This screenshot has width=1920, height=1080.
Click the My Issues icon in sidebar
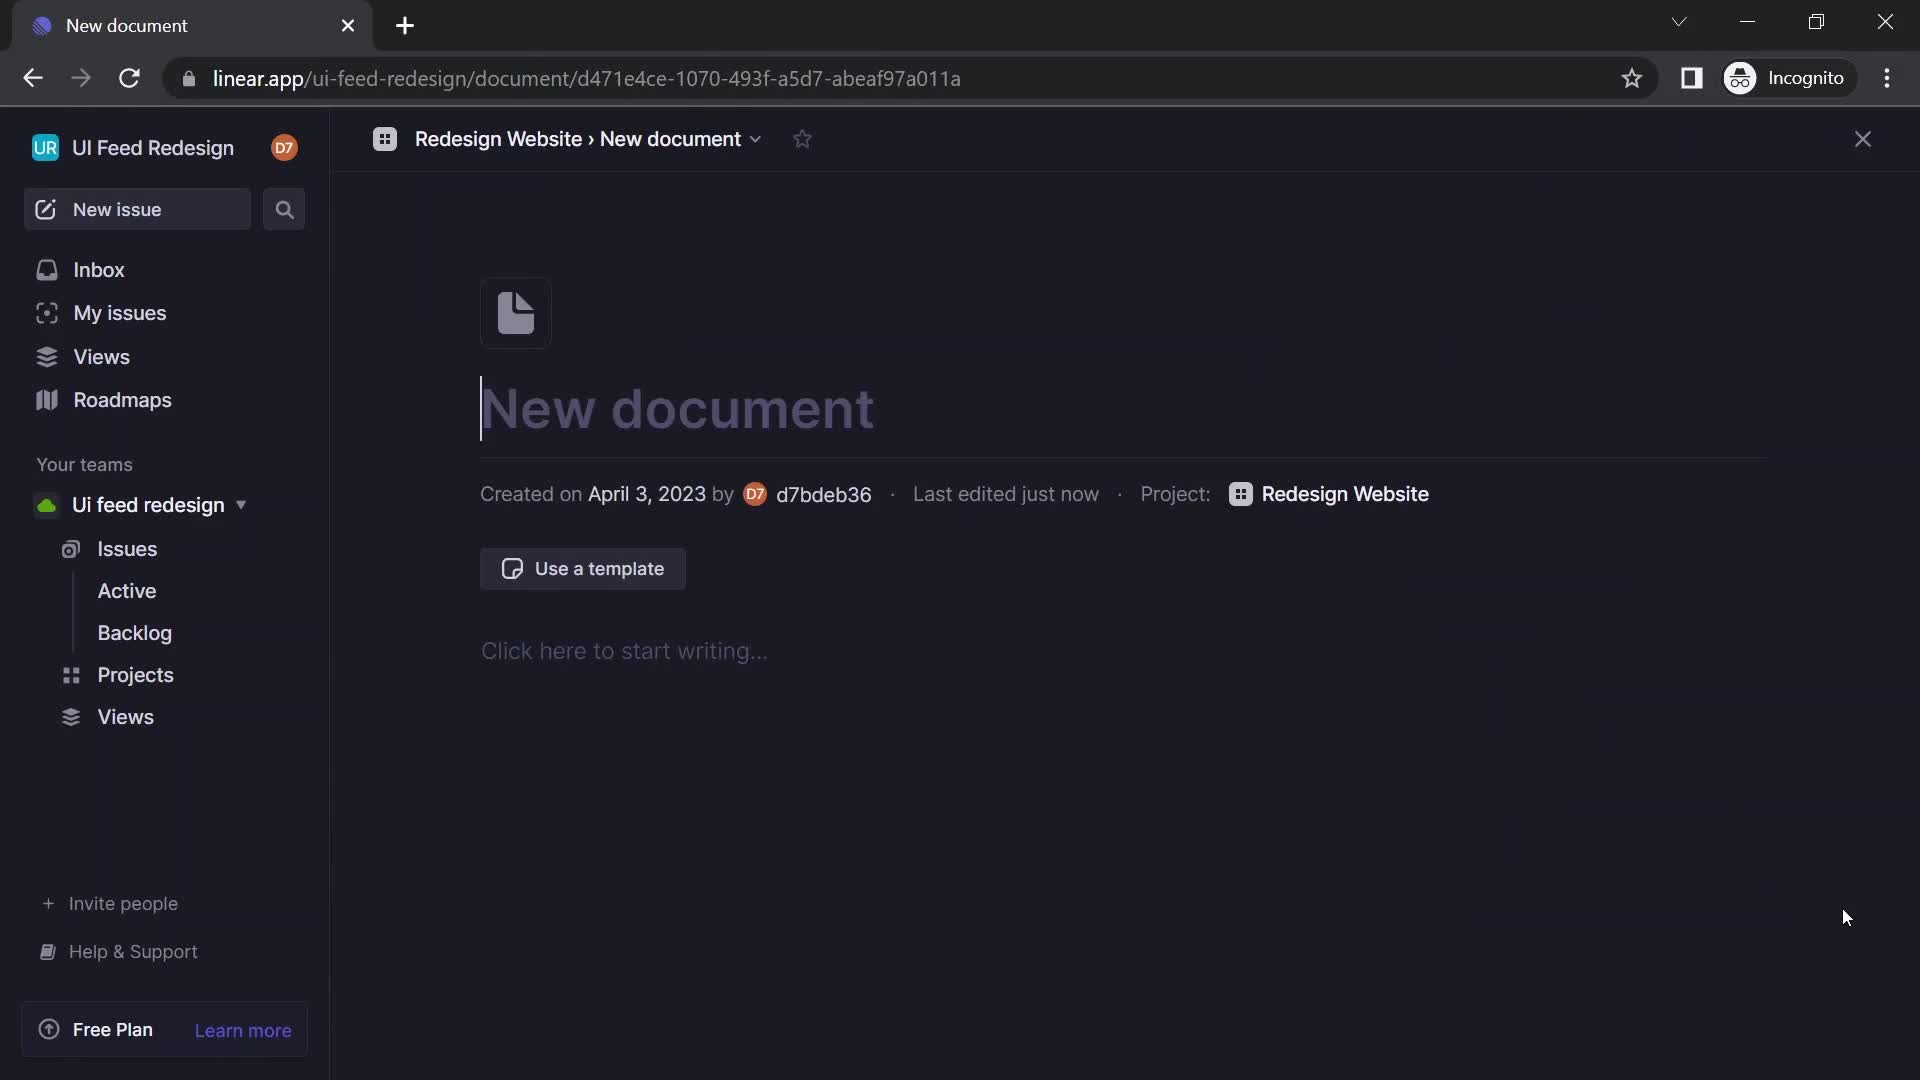tap(47, 315)
